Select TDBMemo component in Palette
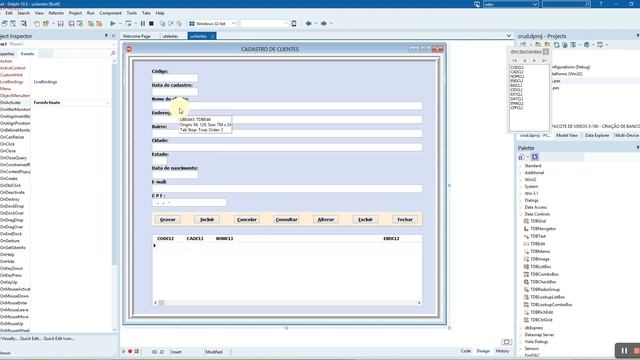Image resolution: width=640 pixels, height=360 pixels. point(537,251)
